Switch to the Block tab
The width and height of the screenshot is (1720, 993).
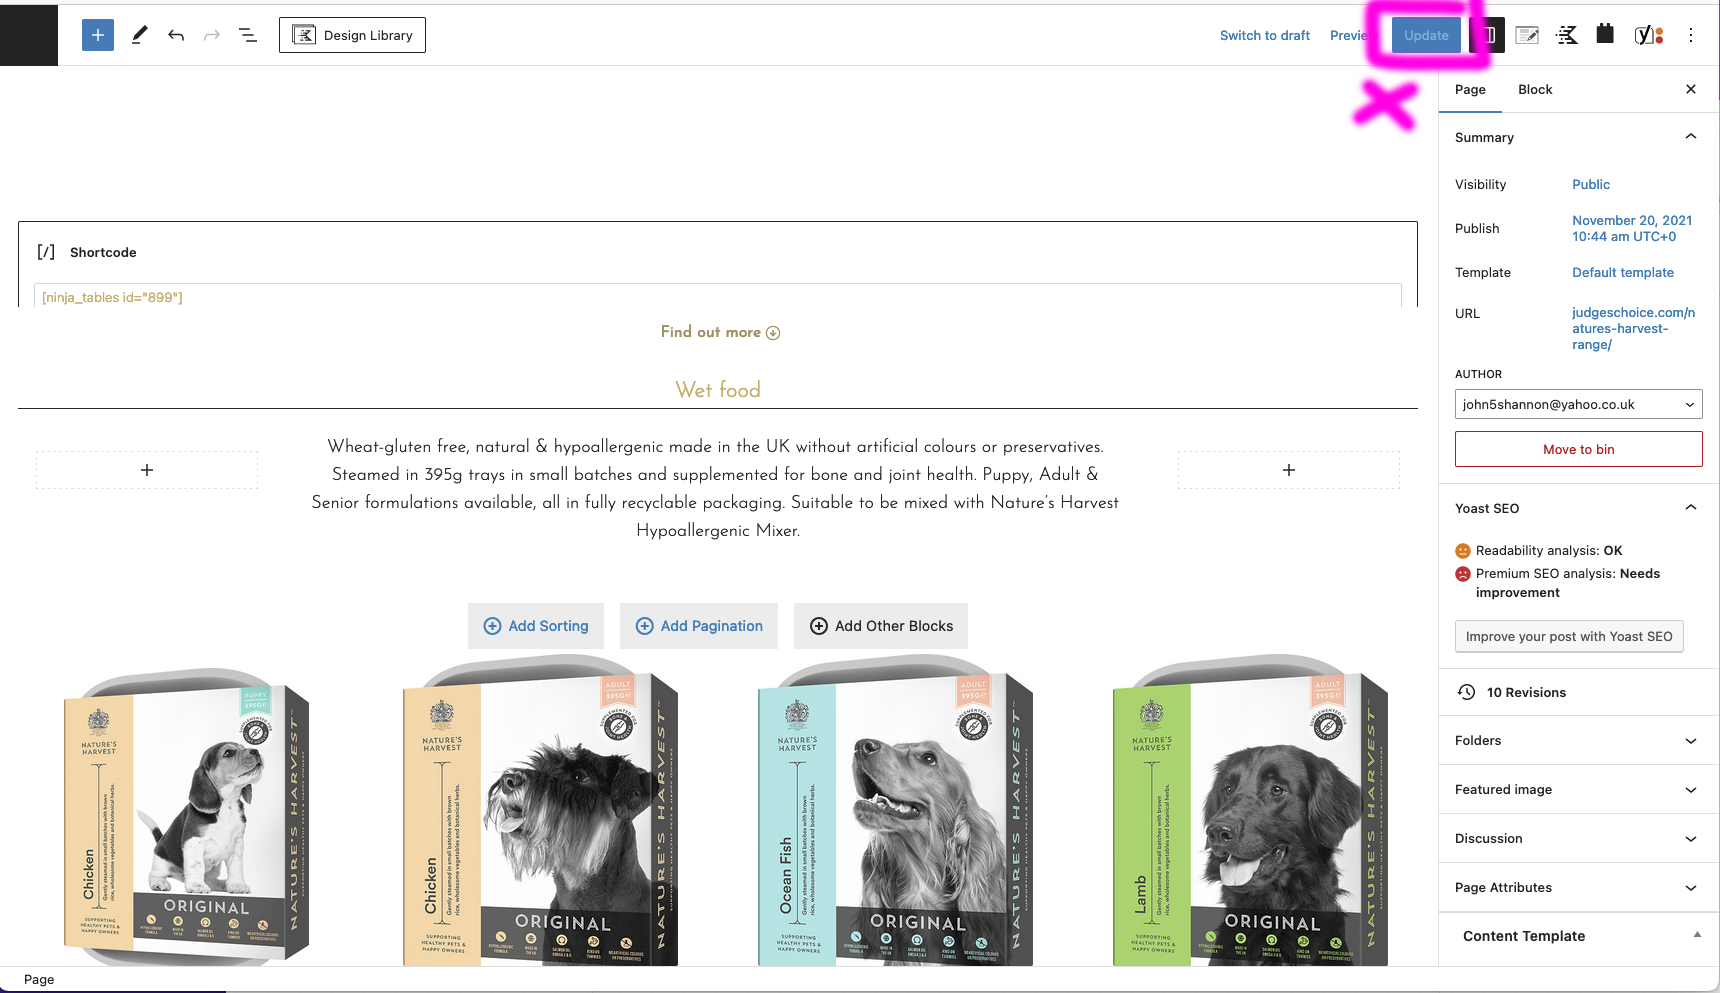point(1535,89)
